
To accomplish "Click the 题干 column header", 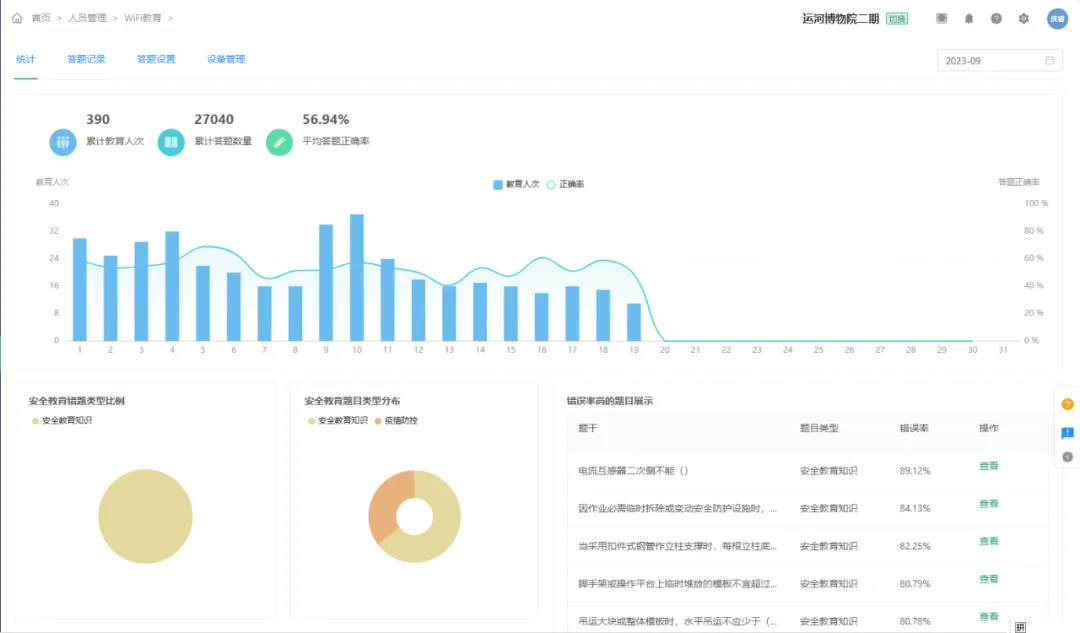I will pyautogui.click(x=588, y=428).
